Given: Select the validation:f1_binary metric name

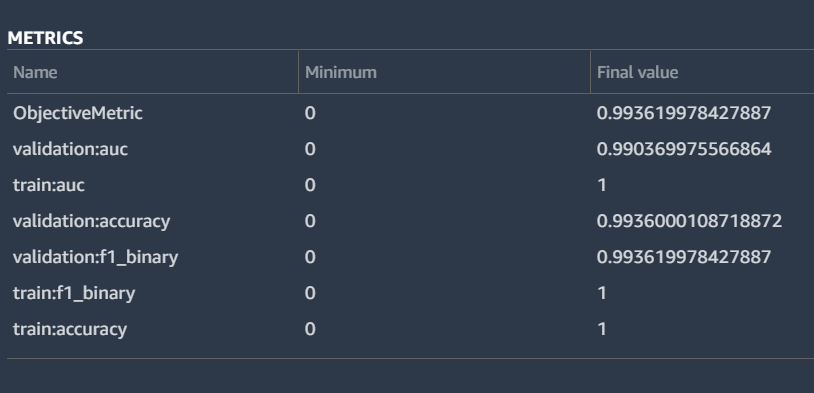Looking at the screenshot, I should pos(96,258).
